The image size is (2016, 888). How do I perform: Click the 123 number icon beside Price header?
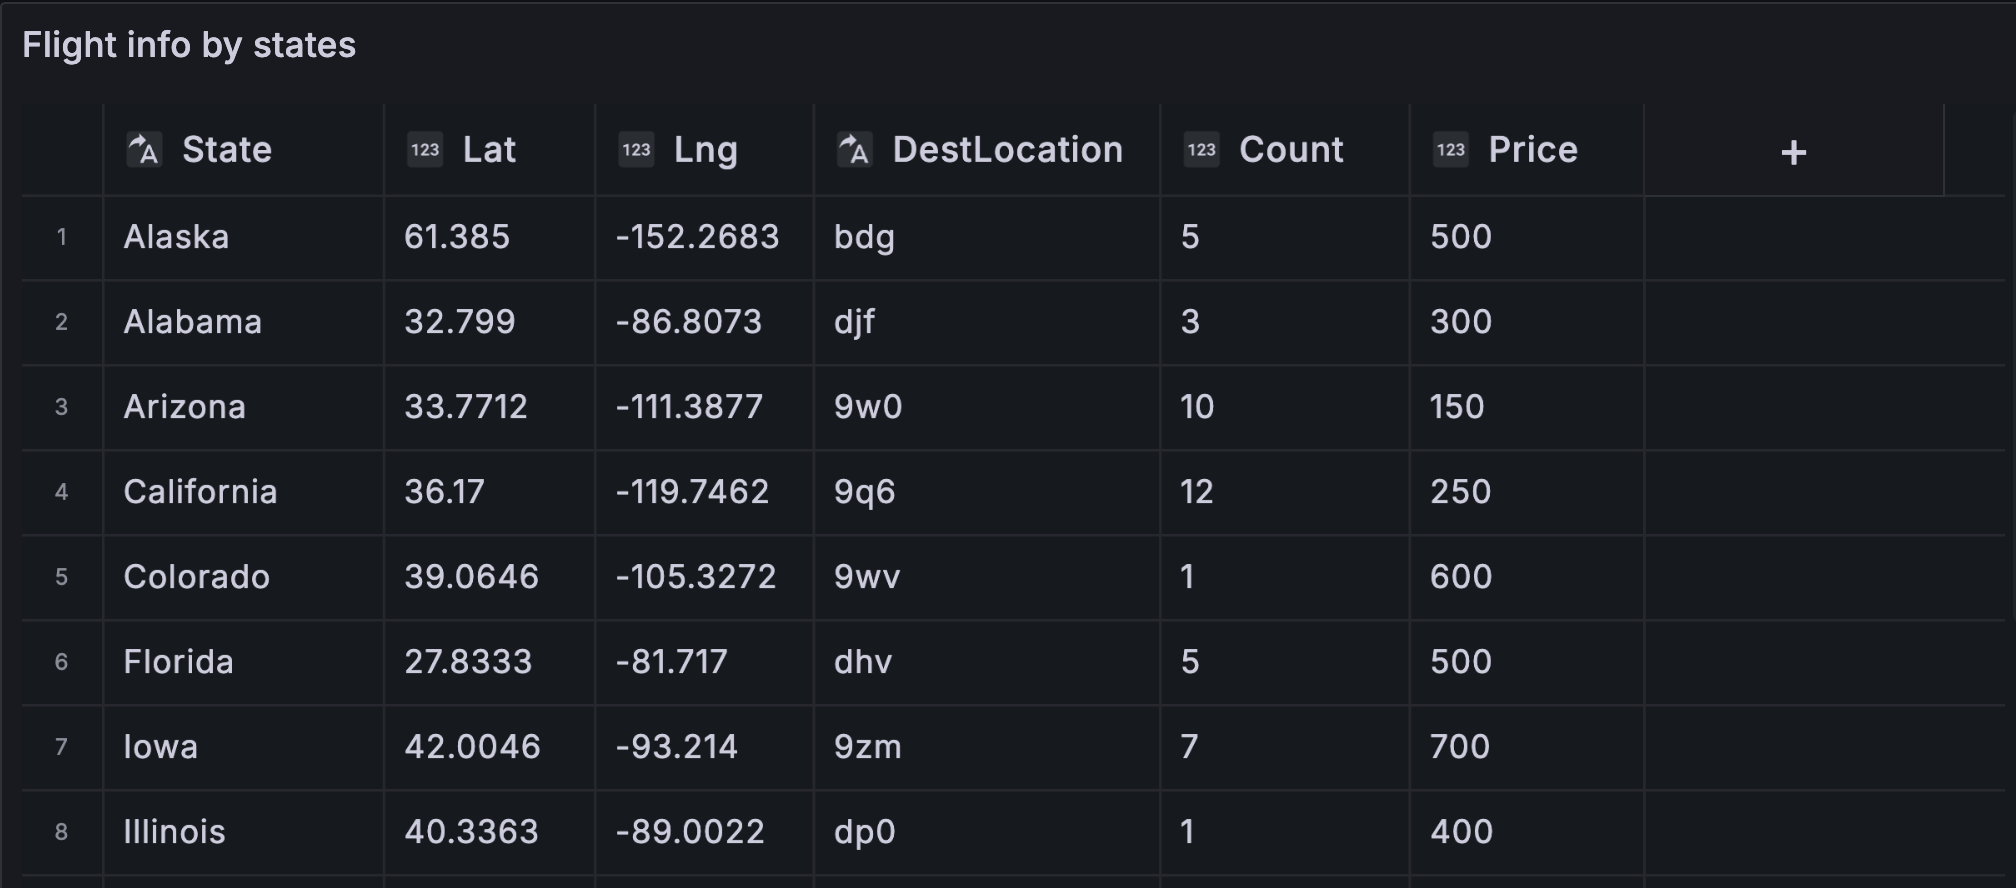coord(1451,149)
